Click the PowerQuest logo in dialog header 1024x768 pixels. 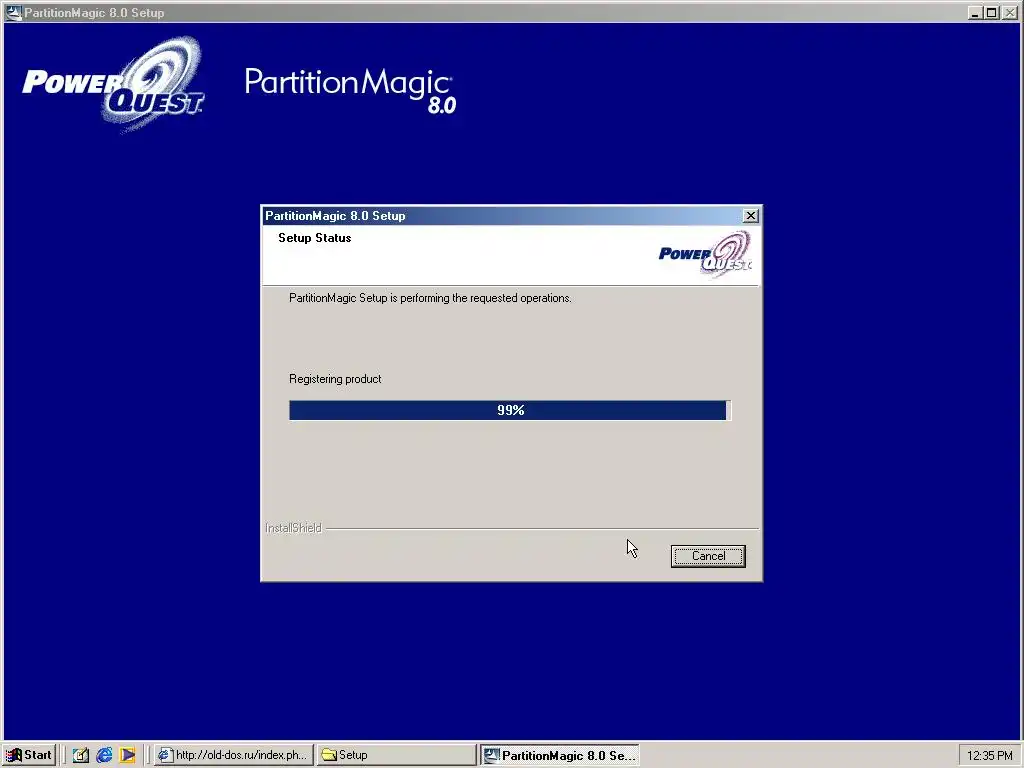point(705,254)
